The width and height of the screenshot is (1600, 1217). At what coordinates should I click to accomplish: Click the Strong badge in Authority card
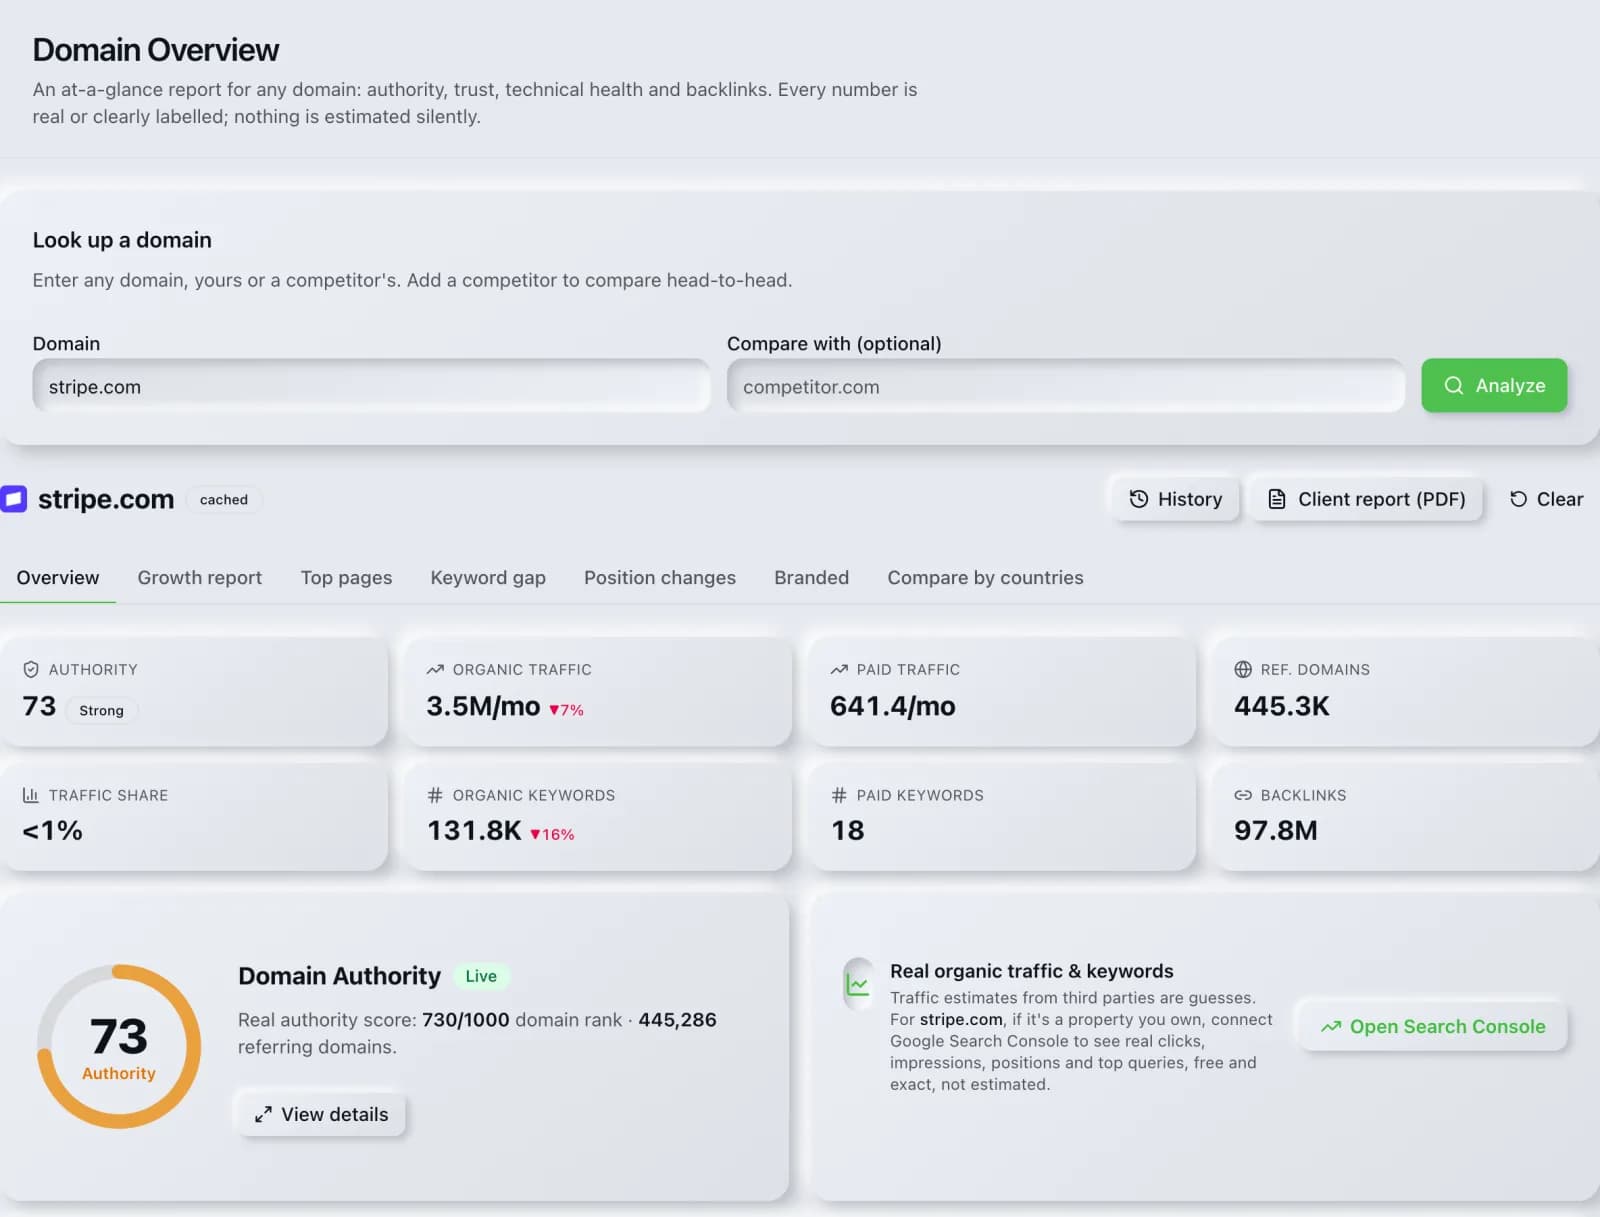coord(102,711)
